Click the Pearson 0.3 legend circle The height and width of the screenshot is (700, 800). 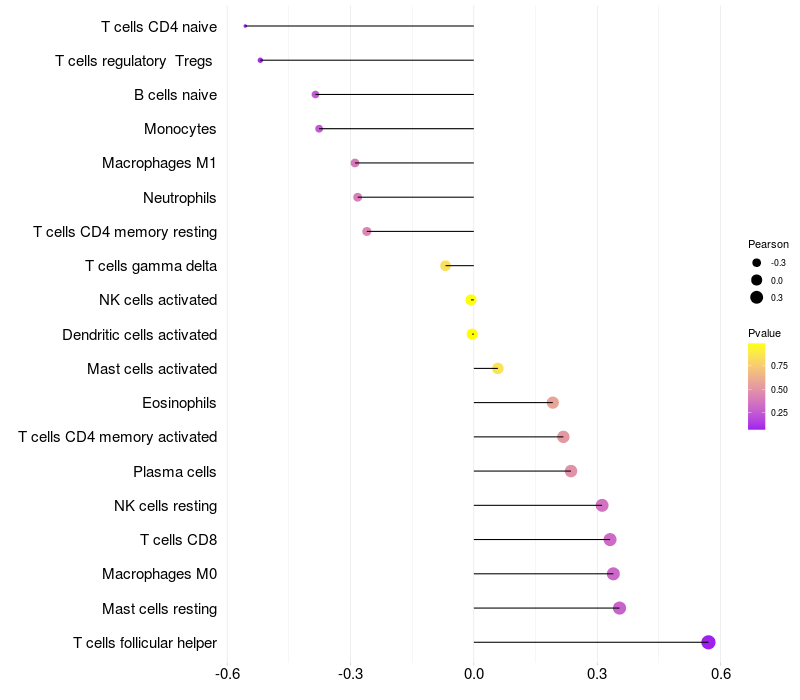click(757, 297)
